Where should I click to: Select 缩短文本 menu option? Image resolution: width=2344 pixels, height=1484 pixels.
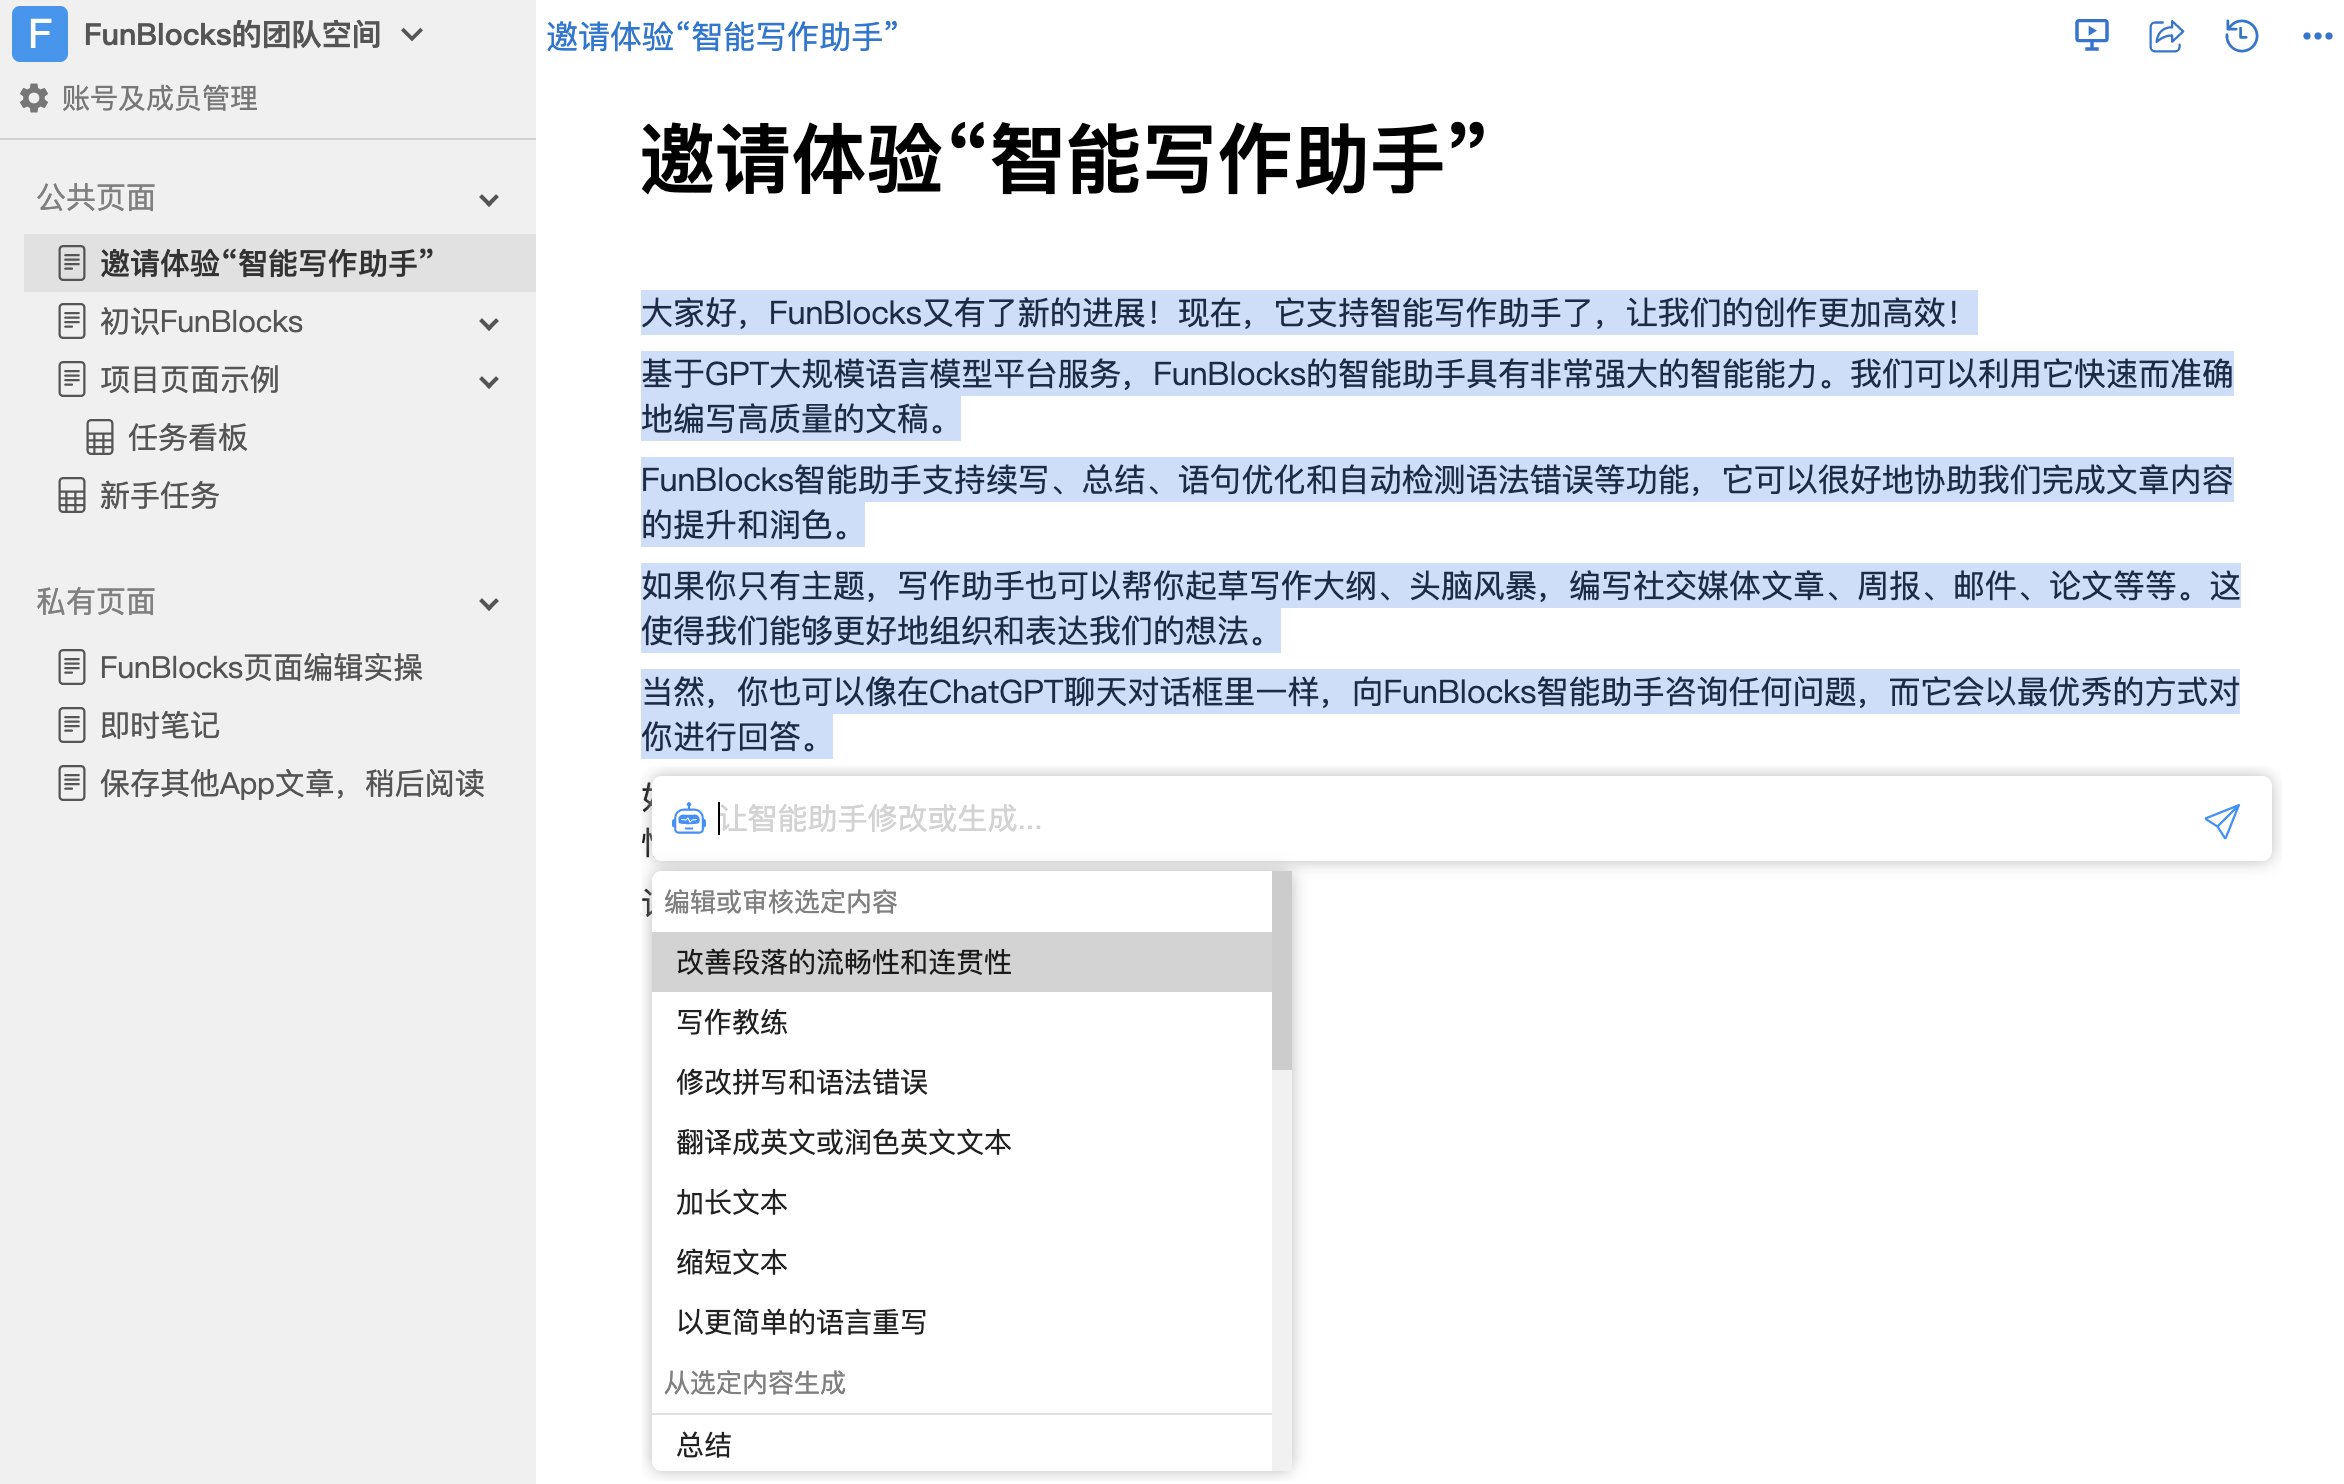[x=962, y=1262]
